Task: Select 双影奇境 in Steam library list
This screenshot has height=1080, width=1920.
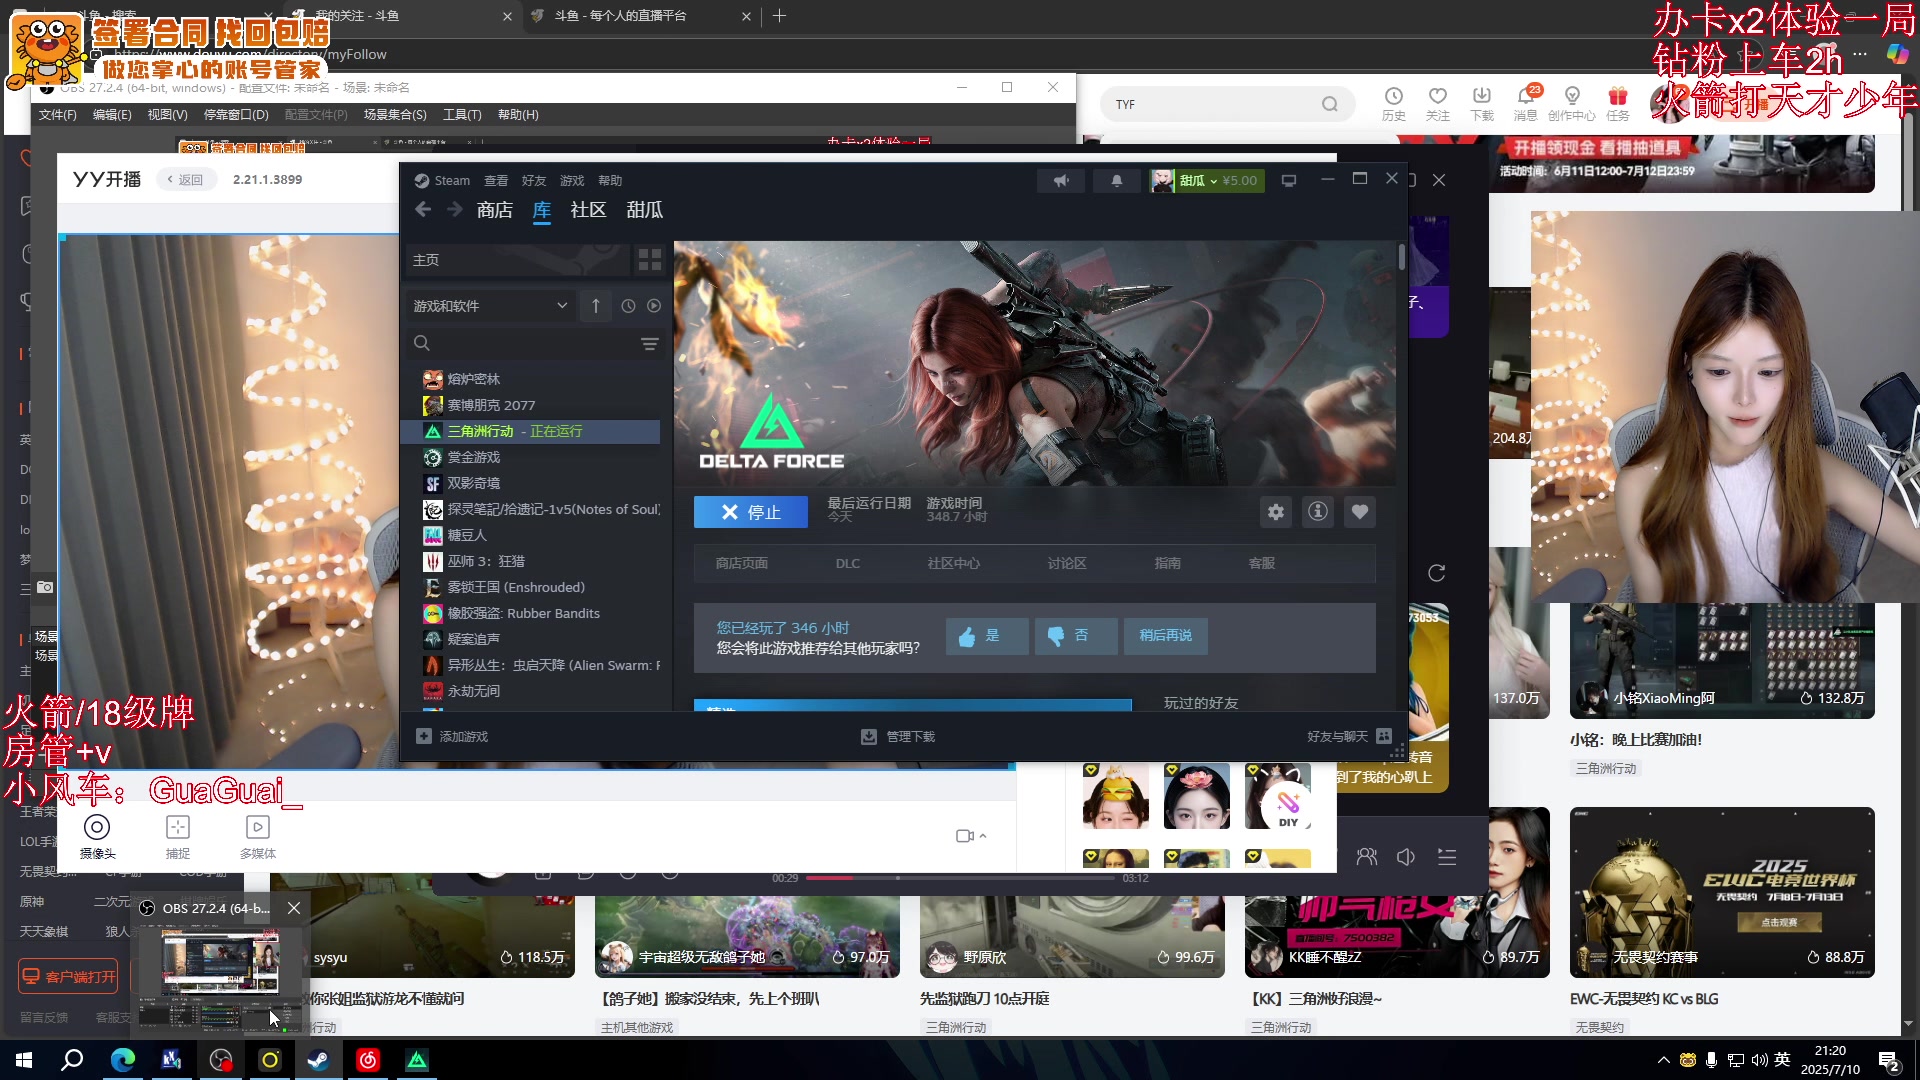Action: 531,483
